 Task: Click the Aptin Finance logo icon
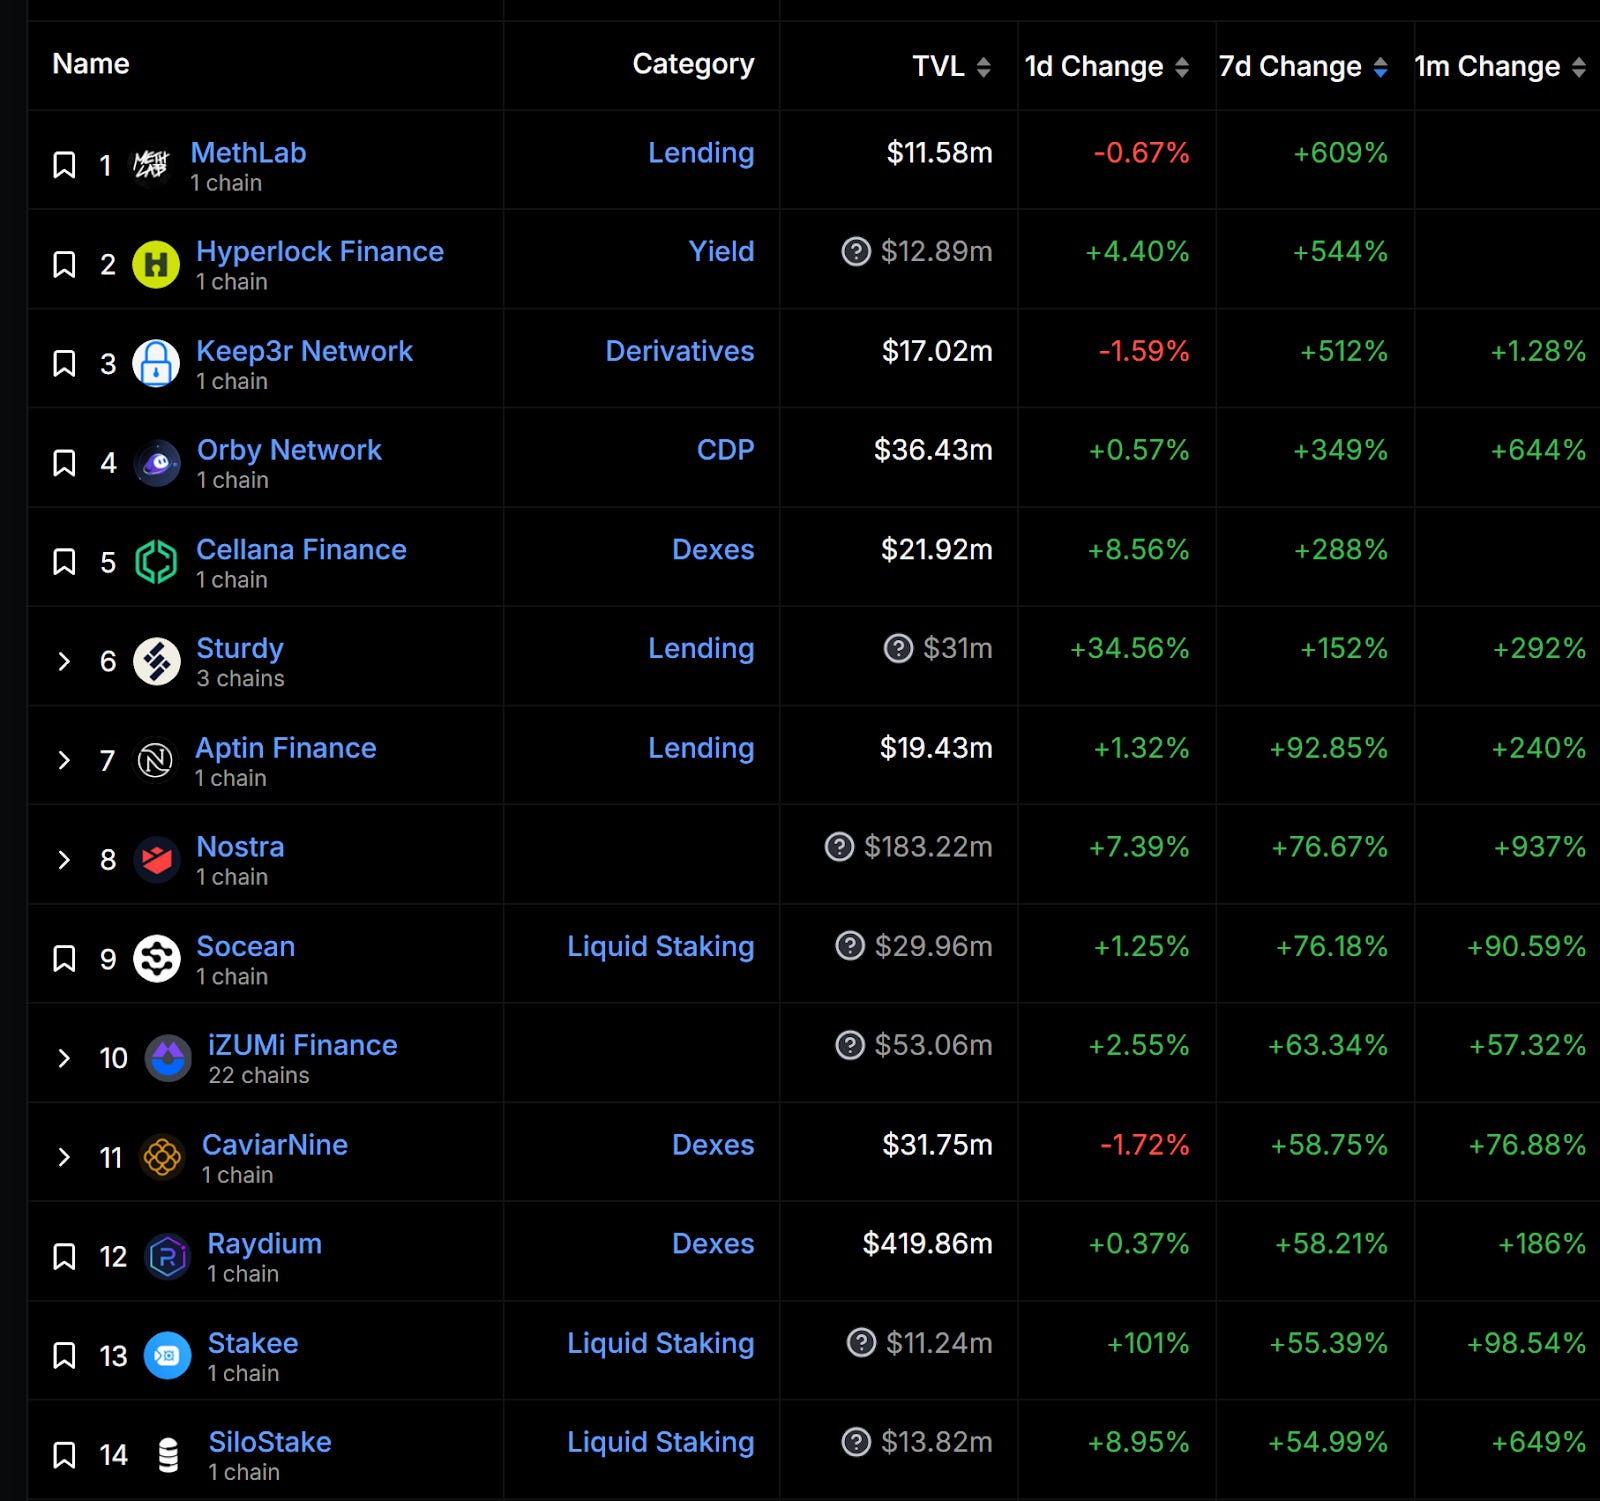coord(155,761)
